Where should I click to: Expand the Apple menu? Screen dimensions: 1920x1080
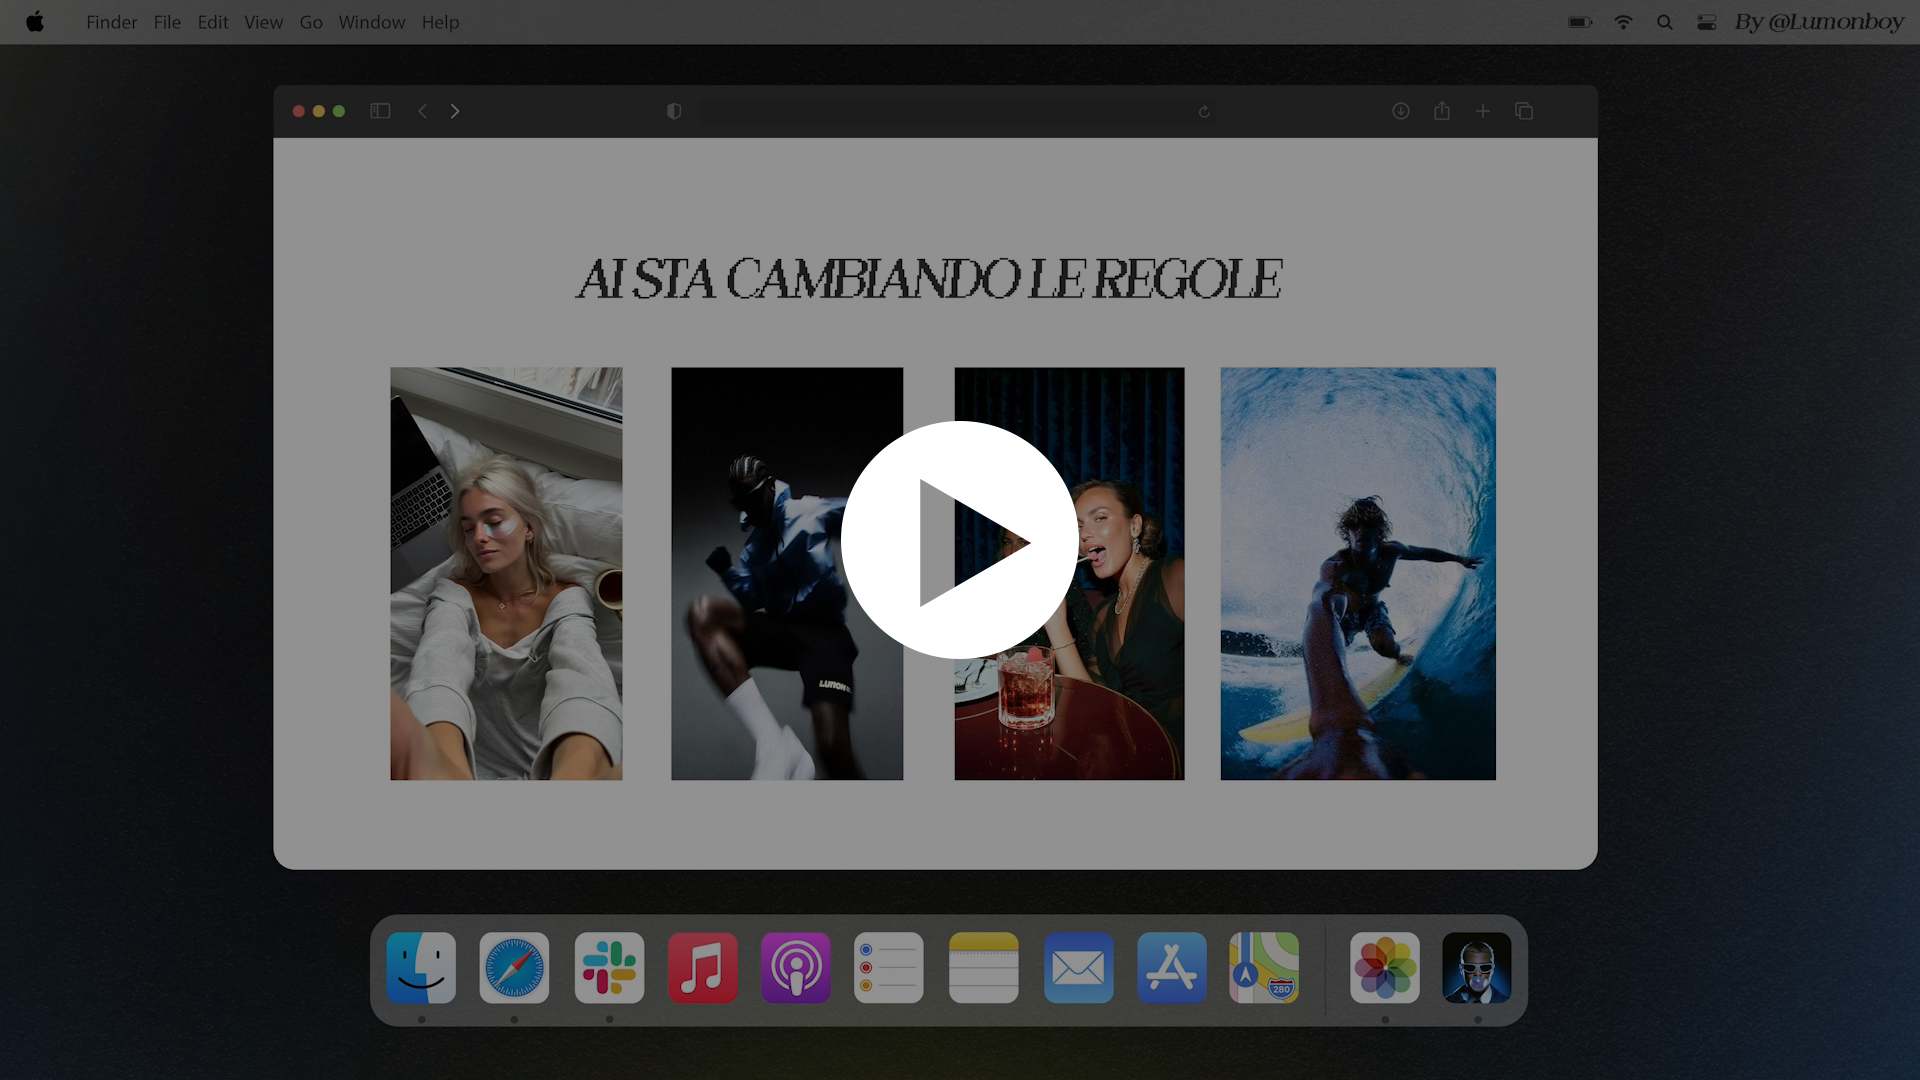click(35, 22)
